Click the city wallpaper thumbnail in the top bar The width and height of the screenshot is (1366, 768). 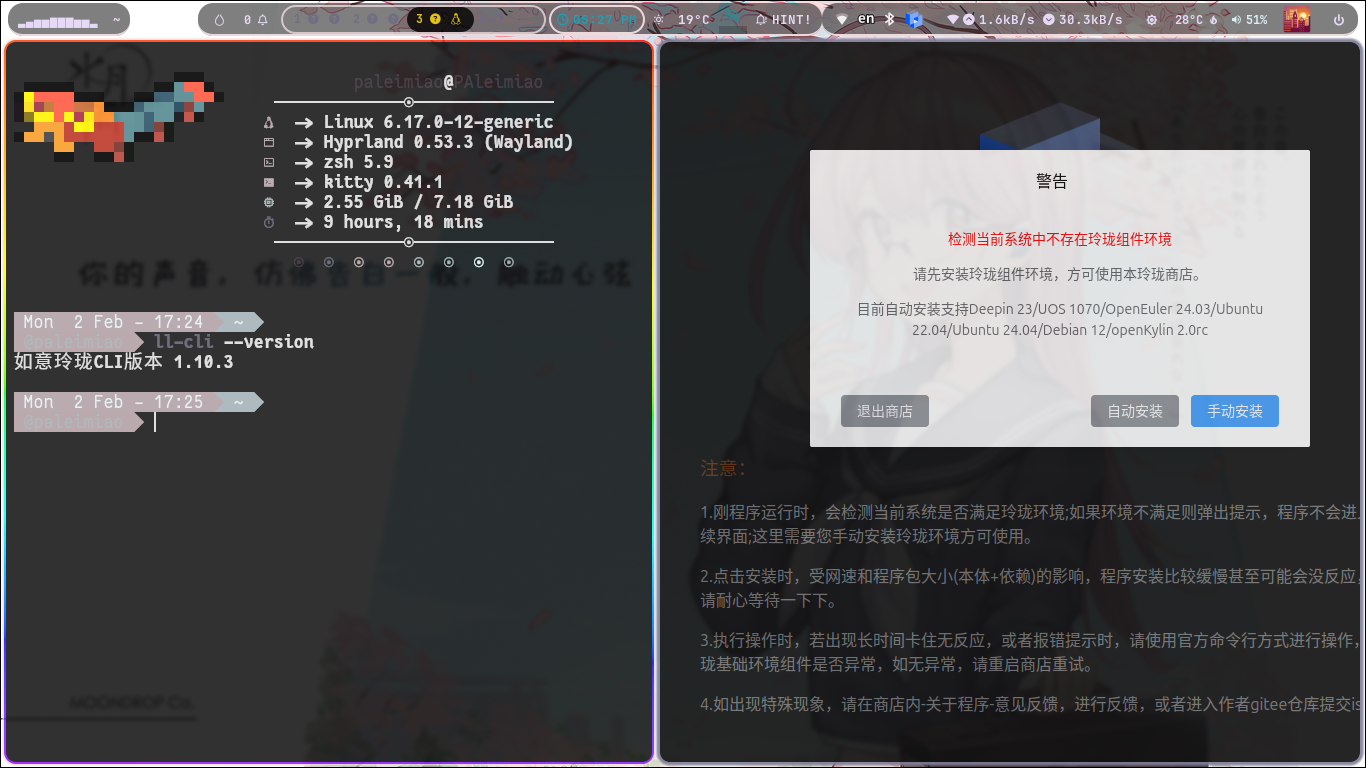1297,19
